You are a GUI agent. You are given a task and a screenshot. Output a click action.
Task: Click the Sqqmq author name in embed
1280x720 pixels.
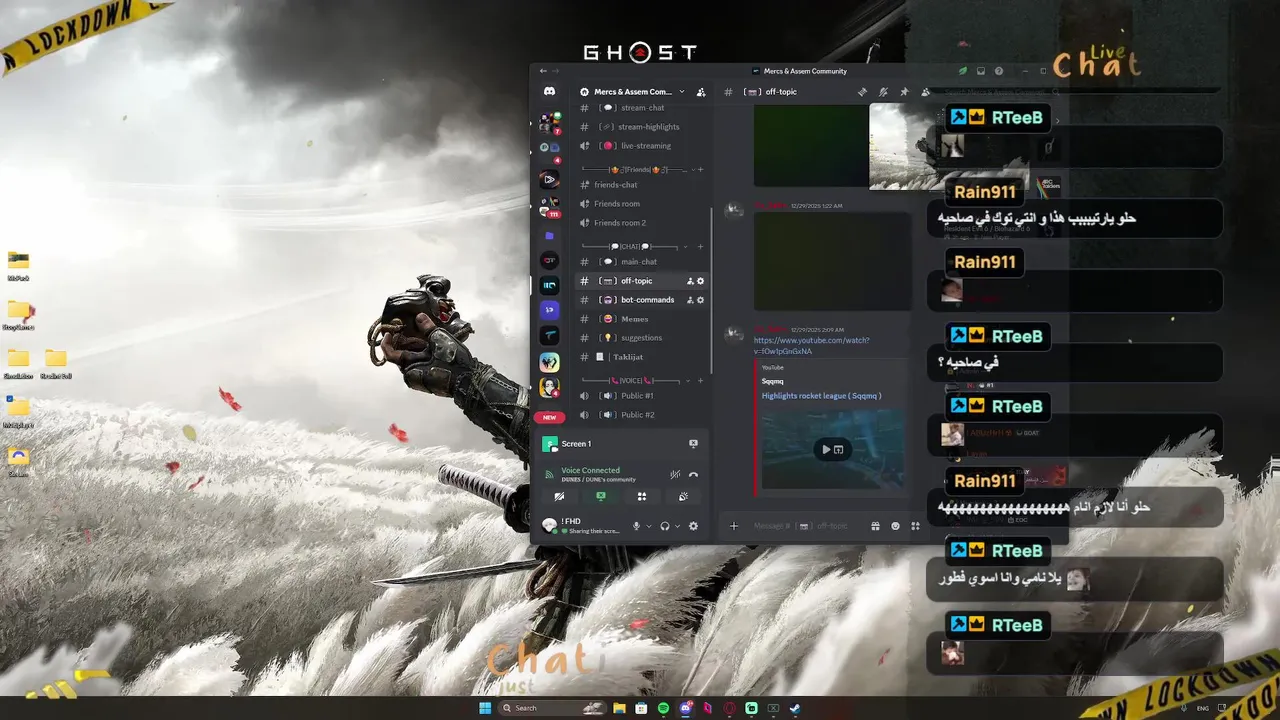(772, 381)
